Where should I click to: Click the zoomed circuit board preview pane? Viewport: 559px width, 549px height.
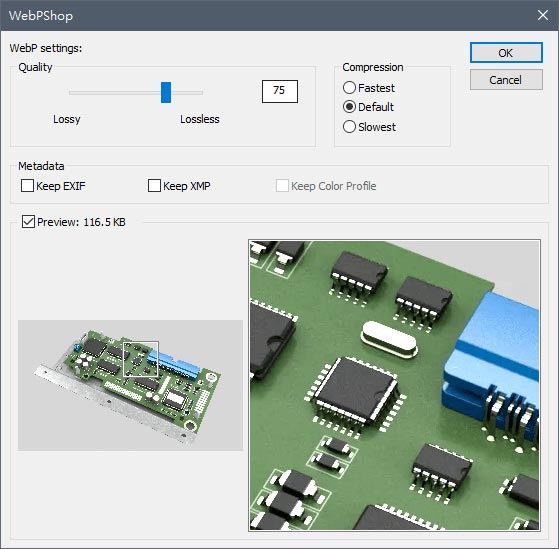394,385
